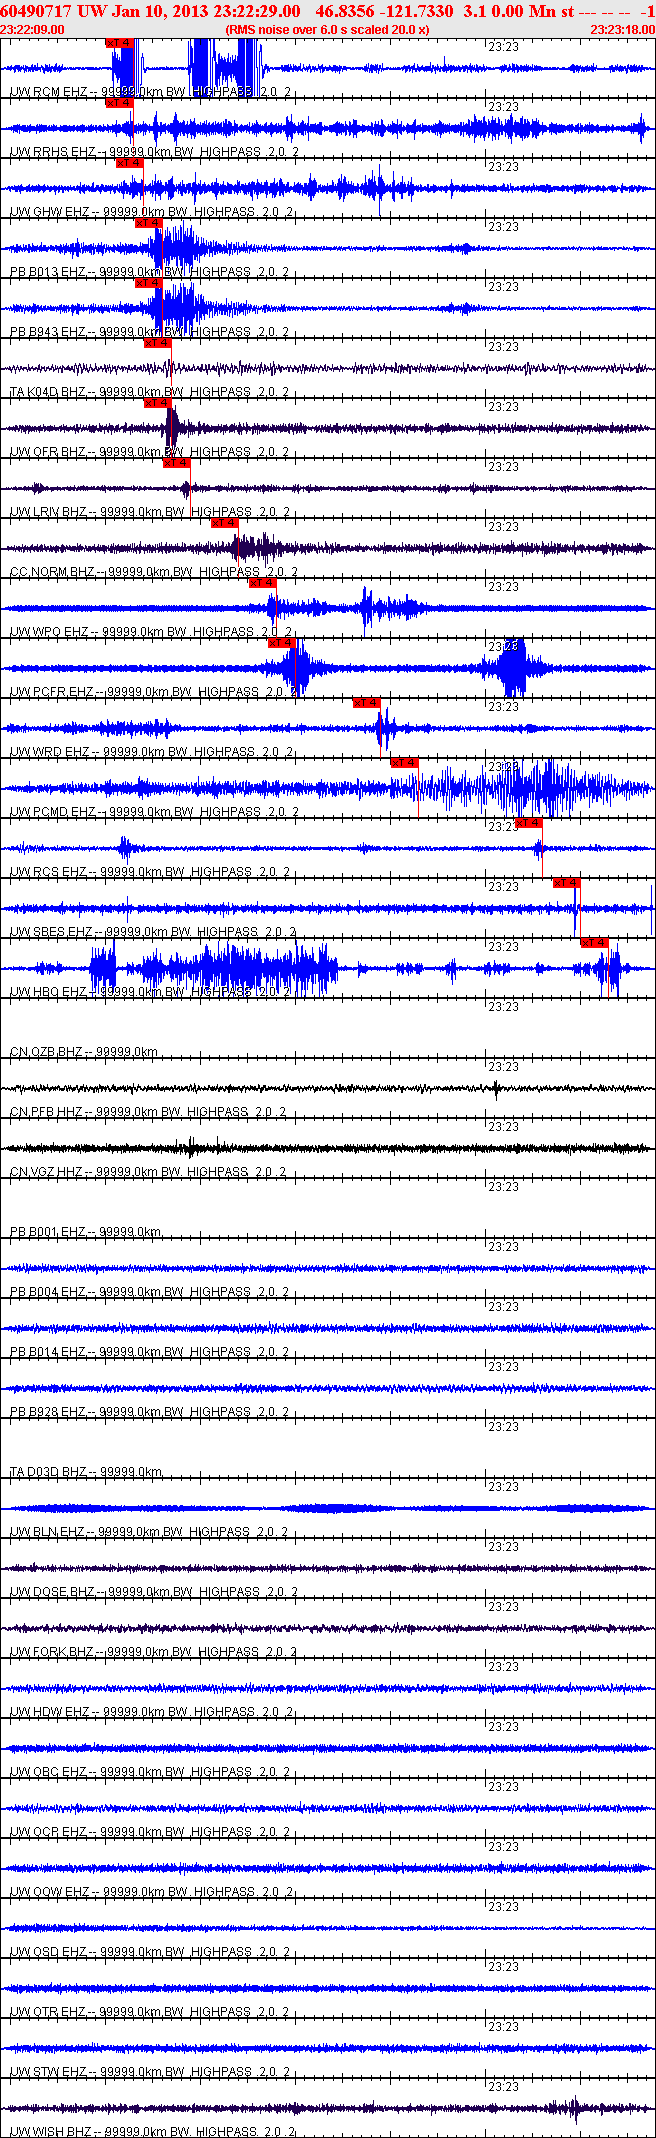
Task: Select the pick marker on UW.SBES trace
Action: [567, 883]
